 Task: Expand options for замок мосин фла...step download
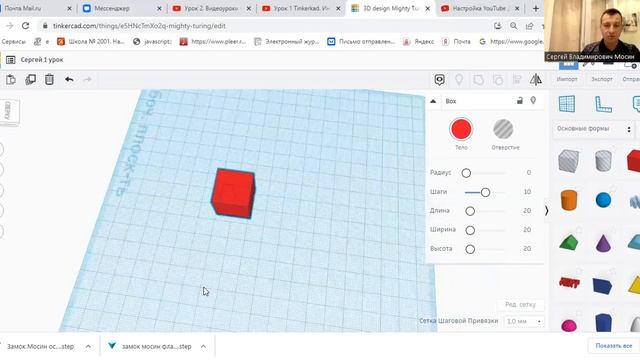(203, 347)
